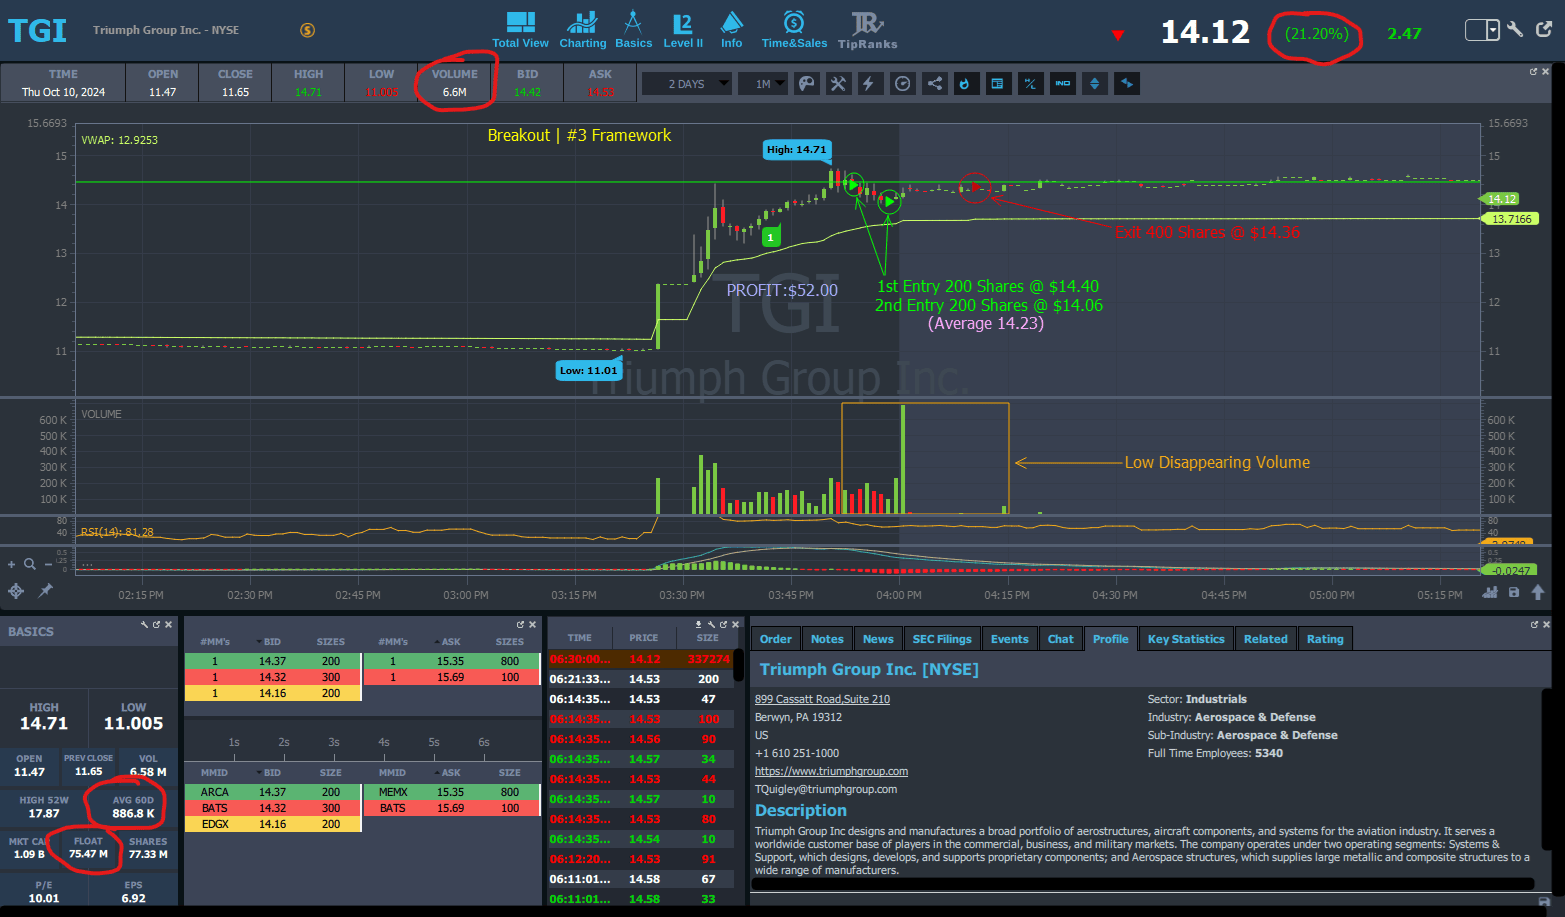Zoom out chart with minus icon
1565x917 pixels.
48,564
